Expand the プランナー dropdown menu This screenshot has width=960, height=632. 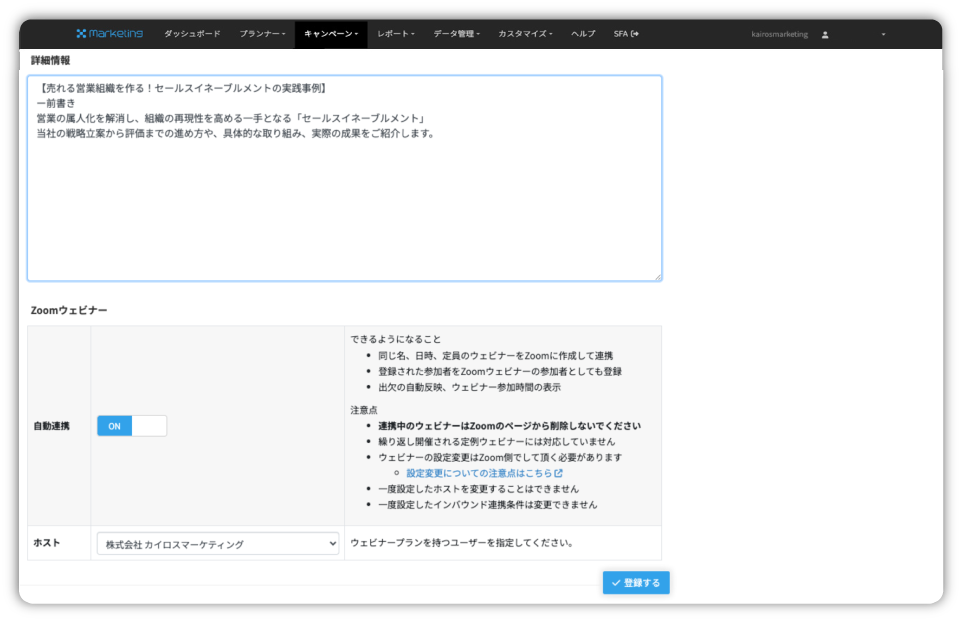tap(262, 33)
